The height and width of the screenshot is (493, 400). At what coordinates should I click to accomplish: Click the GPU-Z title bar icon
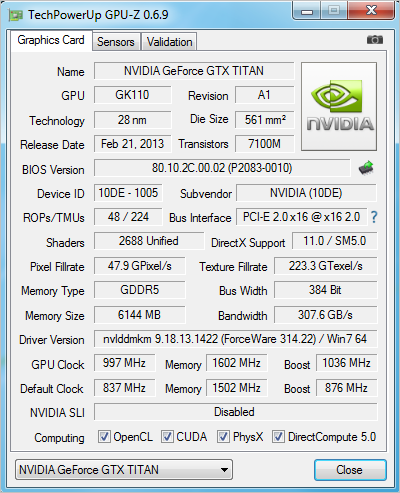16,15
